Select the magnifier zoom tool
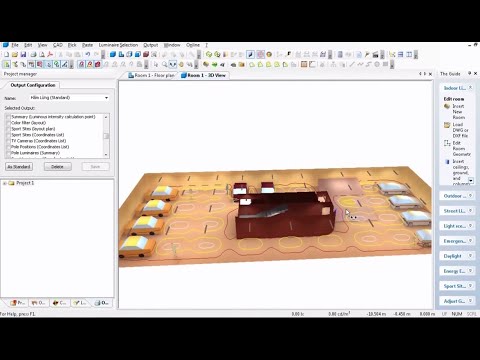 (164, 64)
